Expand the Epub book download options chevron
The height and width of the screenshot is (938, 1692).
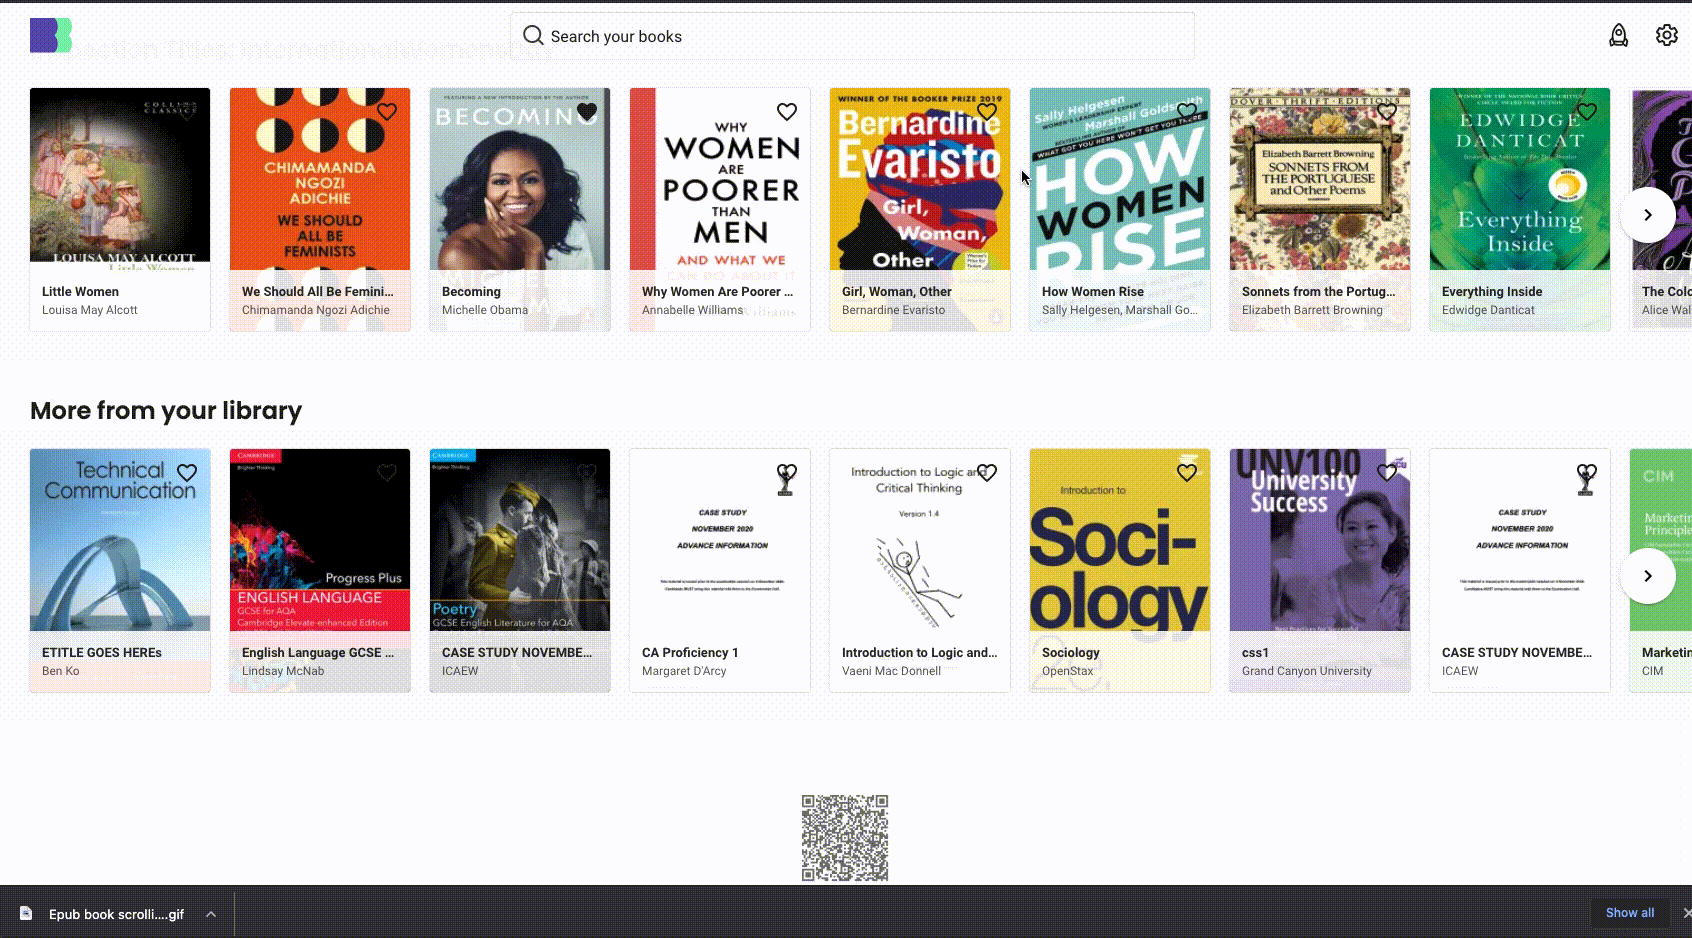tap(211, 914)
